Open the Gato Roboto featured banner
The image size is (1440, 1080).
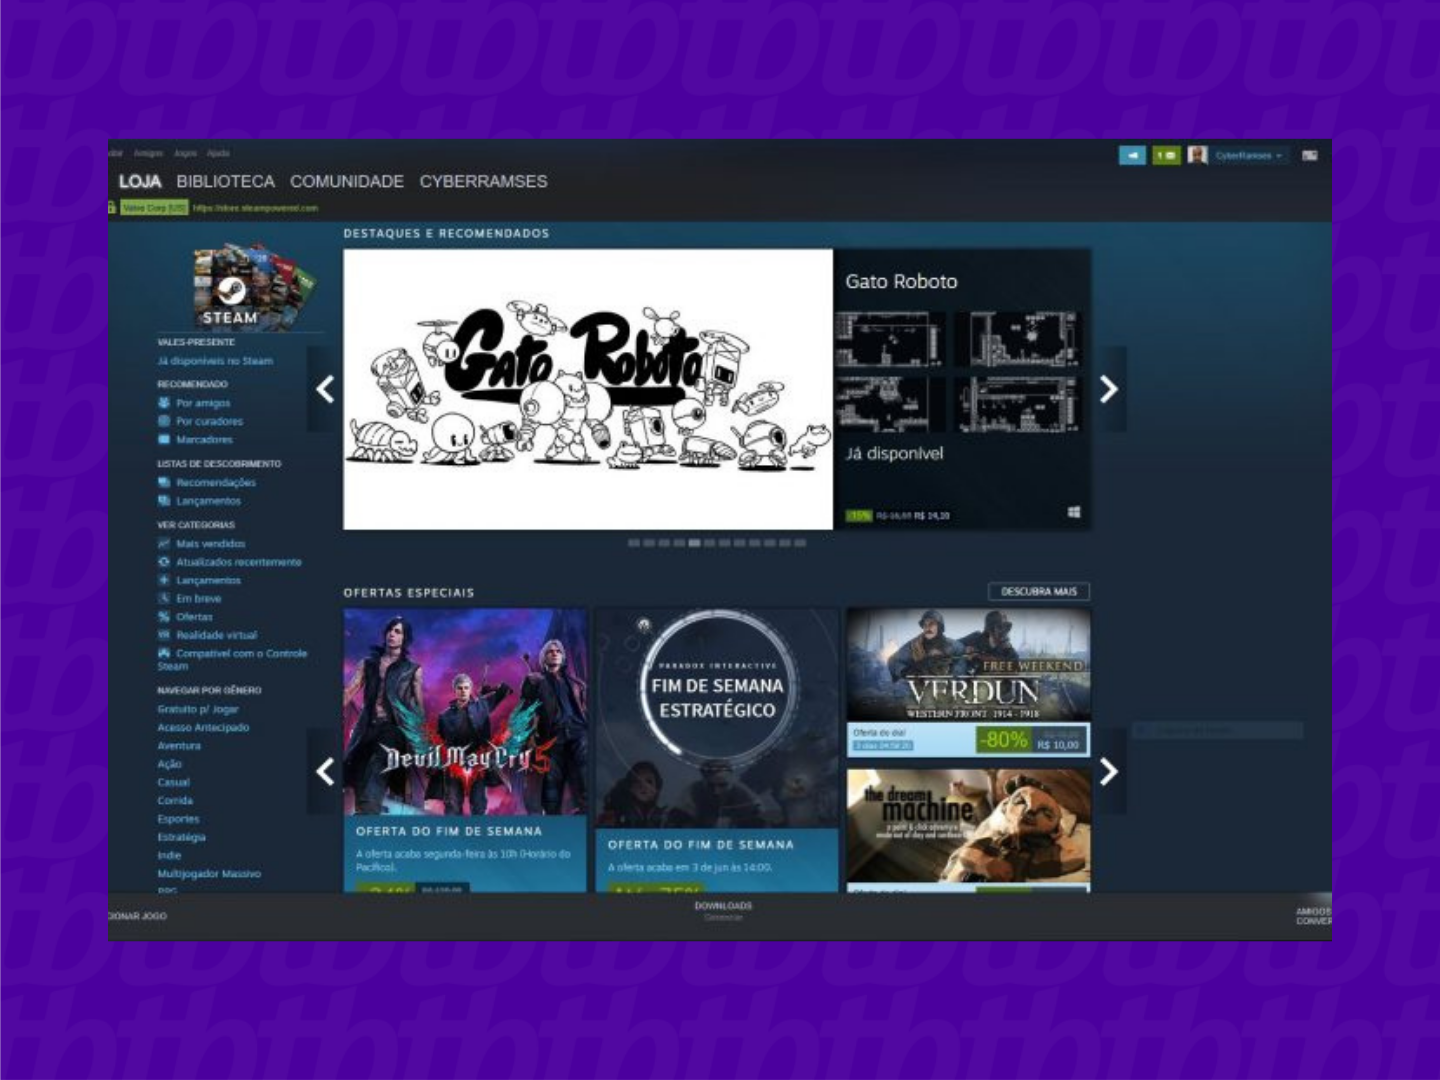pos(588,389)
